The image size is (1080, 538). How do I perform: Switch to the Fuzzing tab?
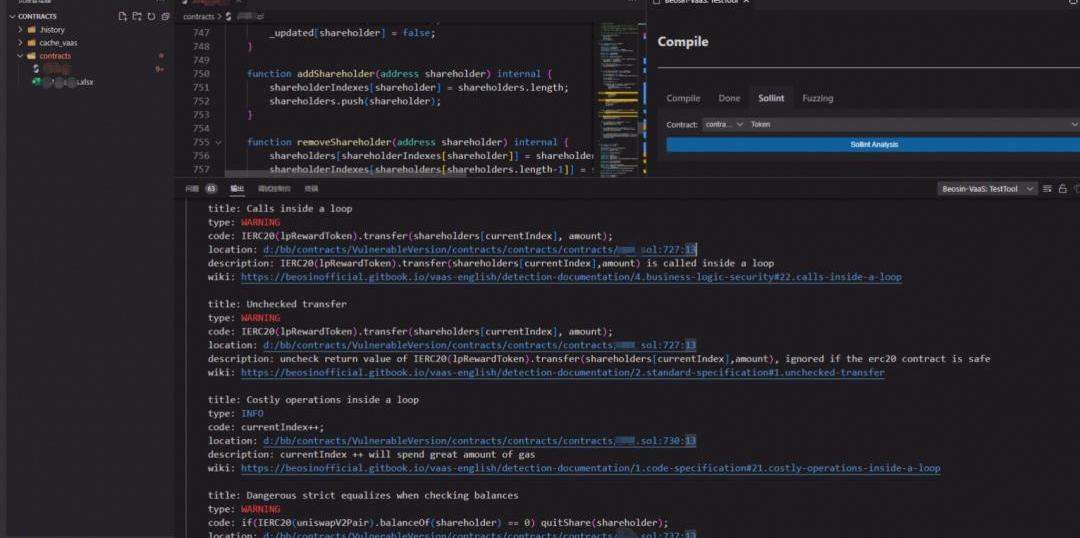817,98
